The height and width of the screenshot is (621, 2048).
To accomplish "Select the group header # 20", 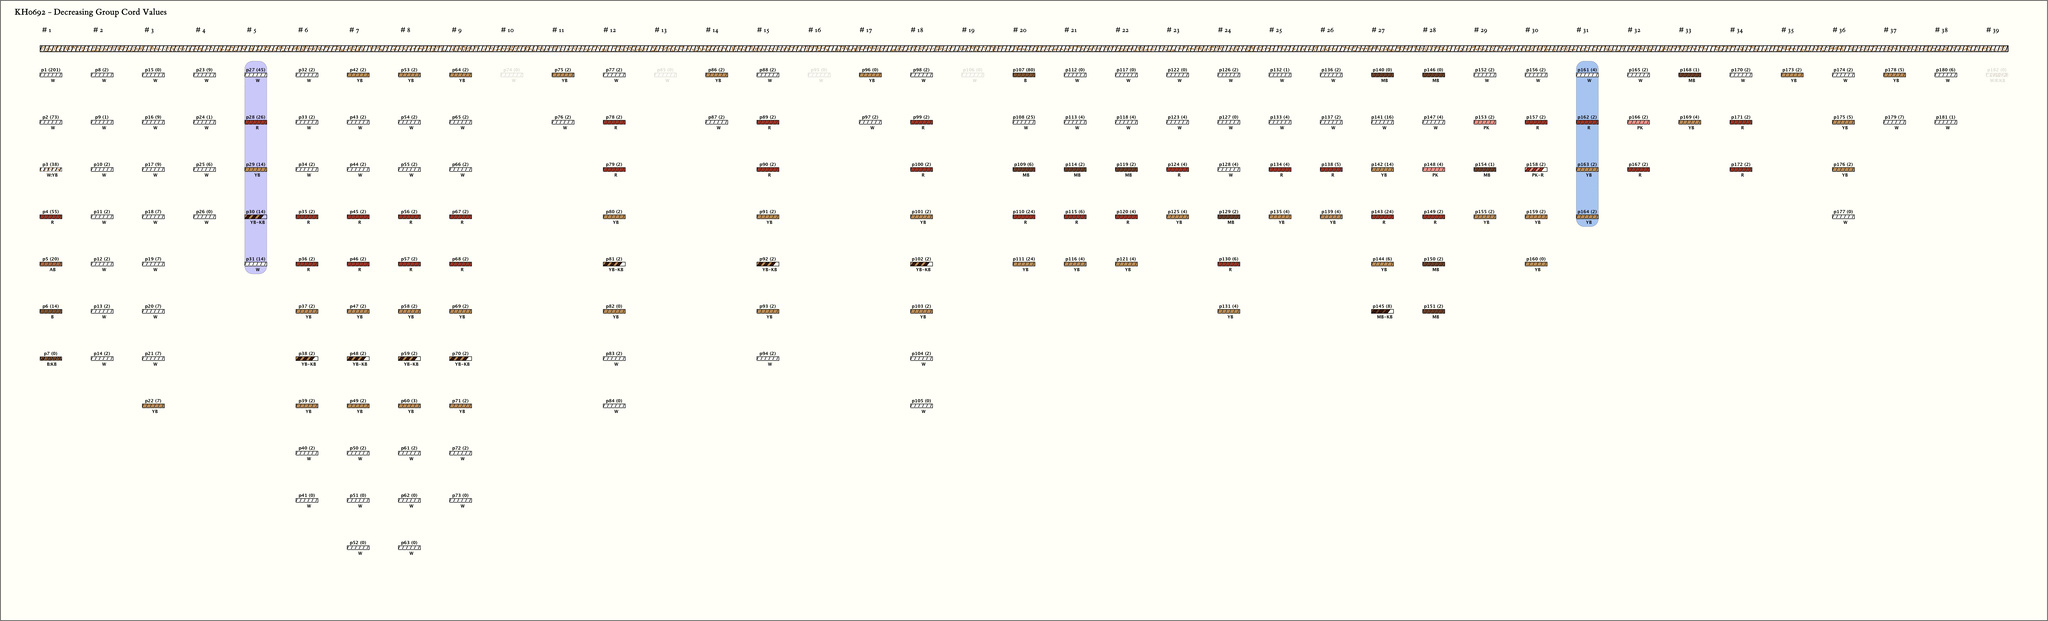I will click(1019, 31).
